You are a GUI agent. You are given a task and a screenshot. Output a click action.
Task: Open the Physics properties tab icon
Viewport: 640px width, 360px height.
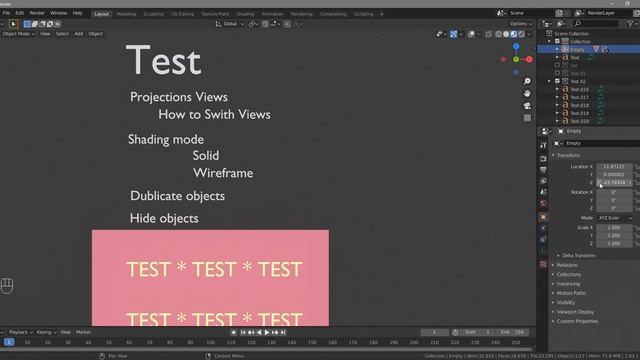[543, 228]
